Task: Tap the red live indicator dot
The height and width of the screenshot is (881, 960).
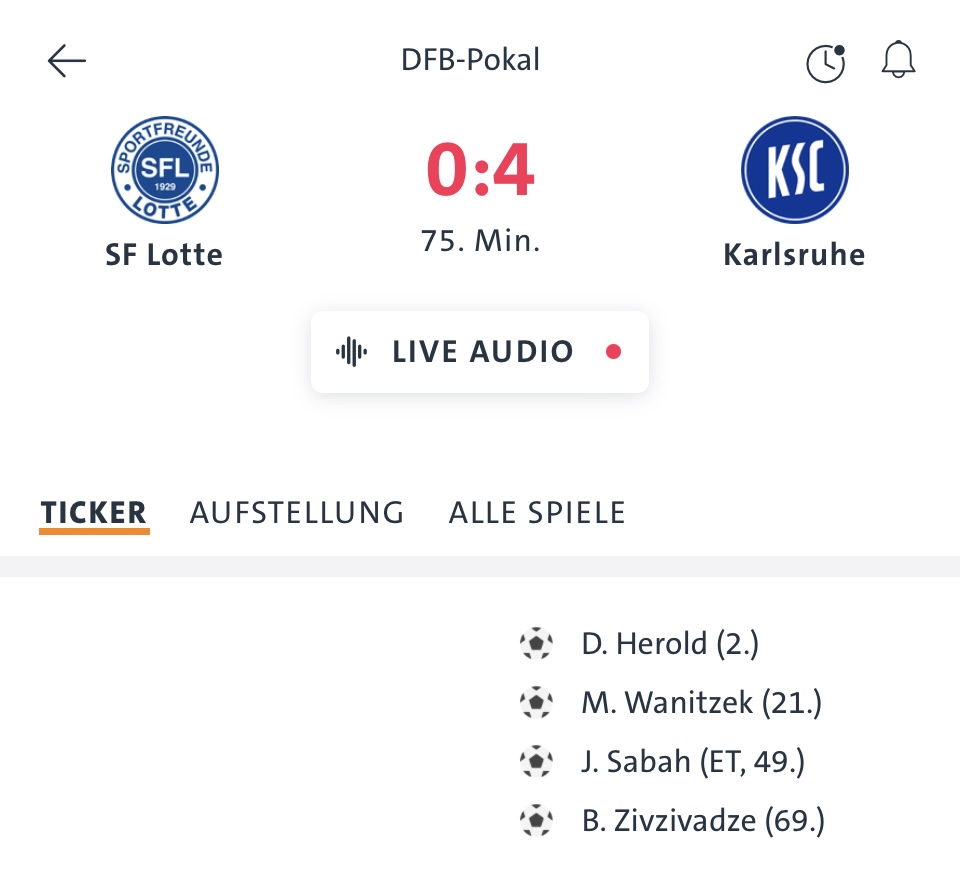Action: pos(613,351)
